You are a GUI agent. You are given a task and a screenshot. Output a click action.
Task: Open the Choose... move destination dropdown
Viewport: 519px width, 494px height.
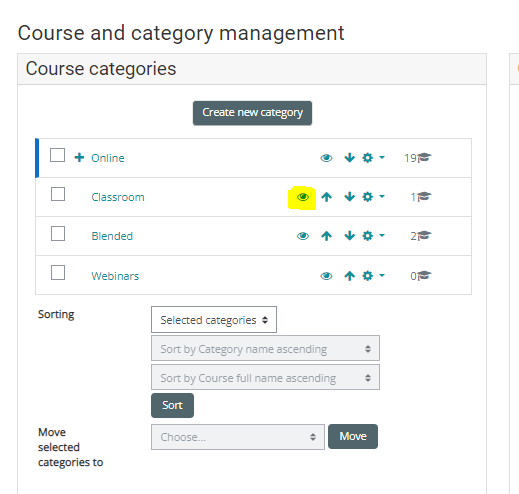[238, 437]
